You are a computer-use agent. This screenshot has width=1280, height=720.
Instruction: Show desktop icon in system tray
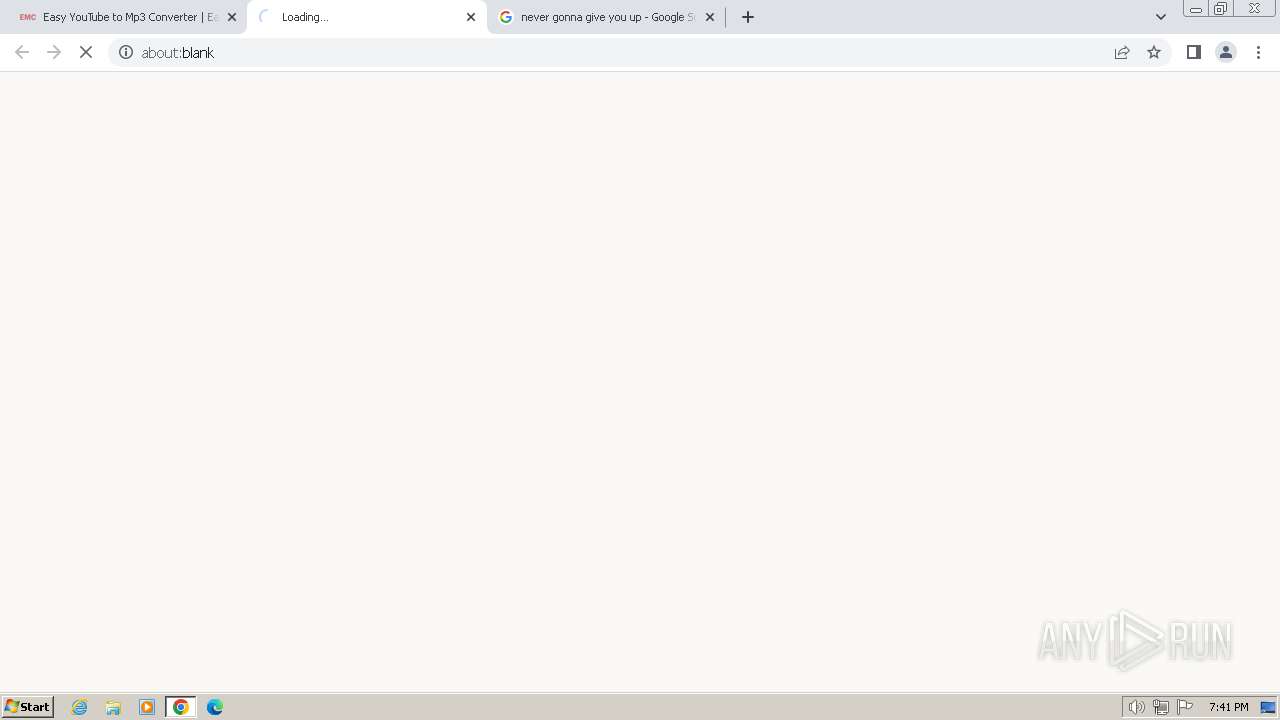[1268, 707]
